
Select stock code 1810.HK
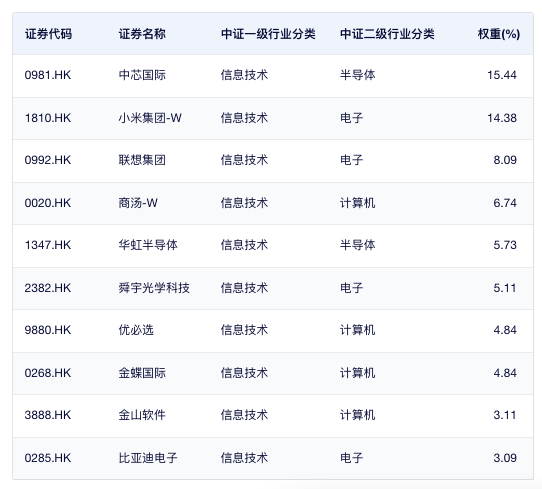[x=48, y=118]
